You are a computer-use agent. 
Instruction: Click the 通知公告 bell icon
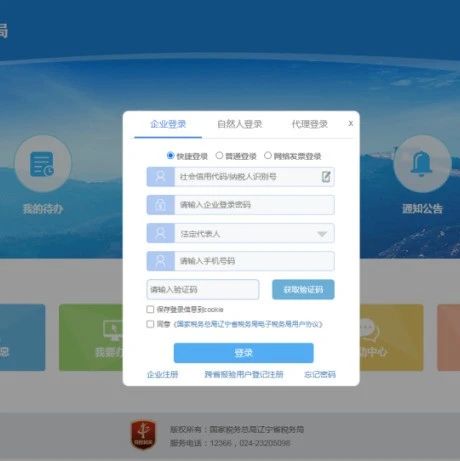pyautogui.click(x=422, y=164)
